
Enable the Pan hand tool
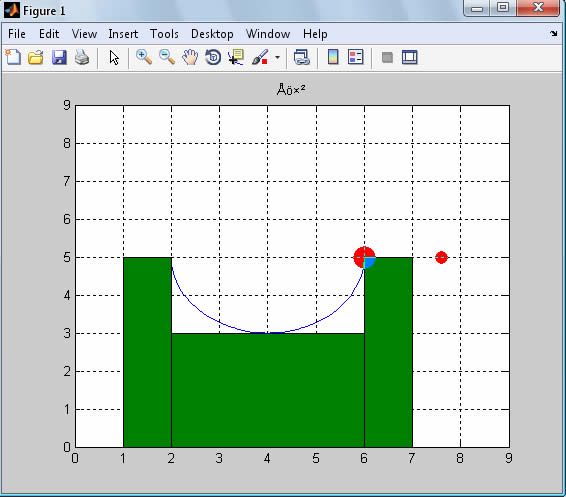click(190, 57)
